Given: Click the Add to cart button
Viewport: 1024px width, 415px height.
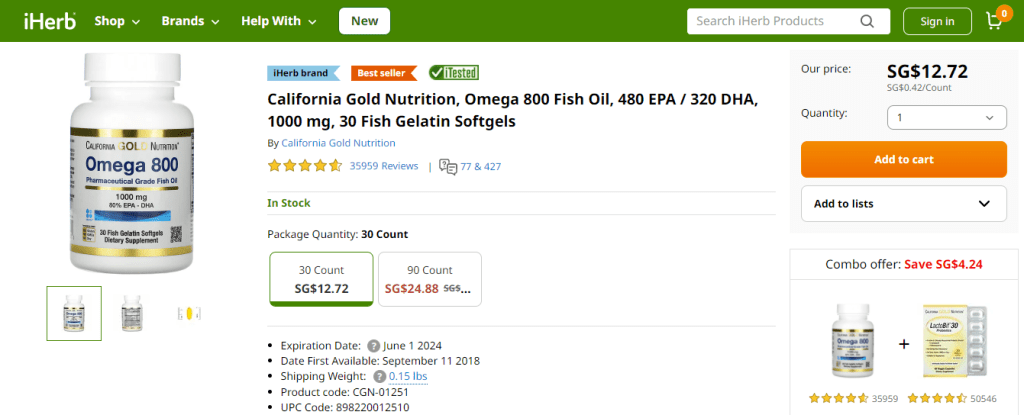Looking at the screenshot, I should pyautogui.click(x=904, y=159).
